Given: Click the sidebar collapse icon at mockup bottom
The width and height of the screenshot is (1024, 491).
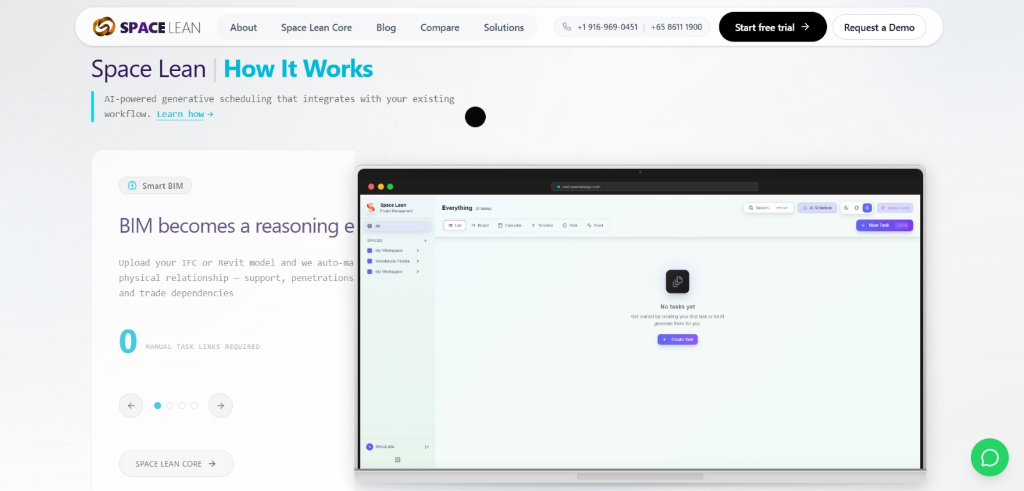Looking at the screenshot, I should click(398, 460).
